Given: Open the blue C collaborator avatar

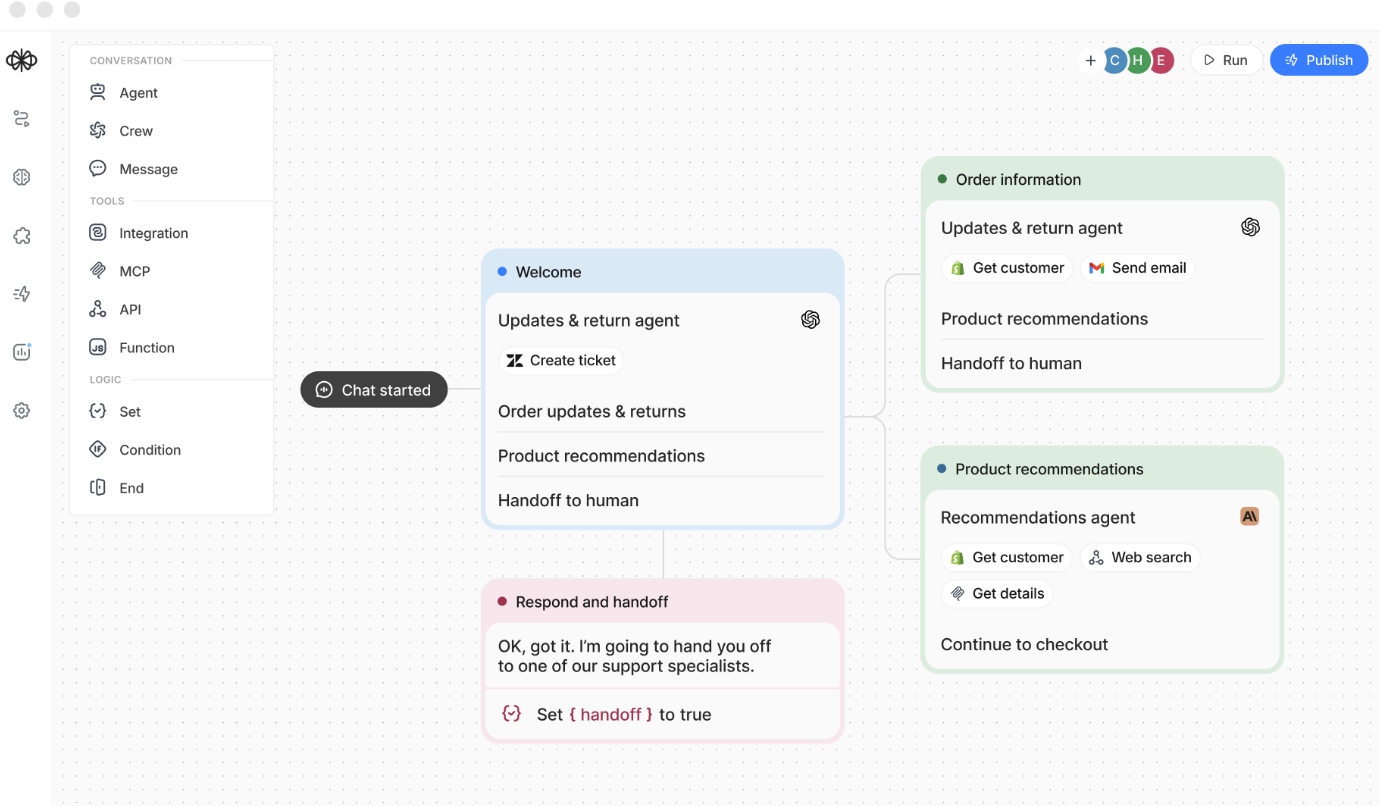Looking at the screenshot, I should point(1114,60).
